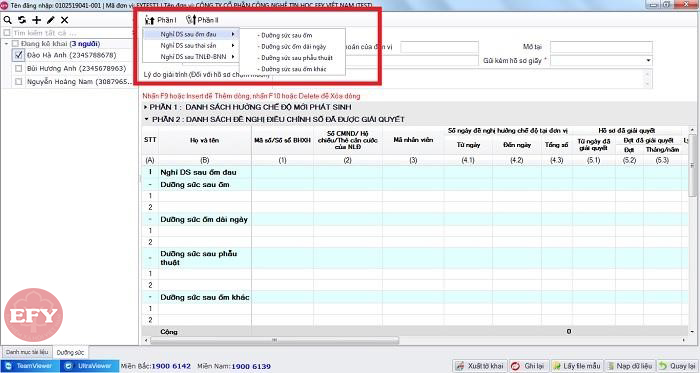This screenshot has width=700, height=373.
Task: Collapse the Đang kê khai tree group
Action: pos(6,44)
